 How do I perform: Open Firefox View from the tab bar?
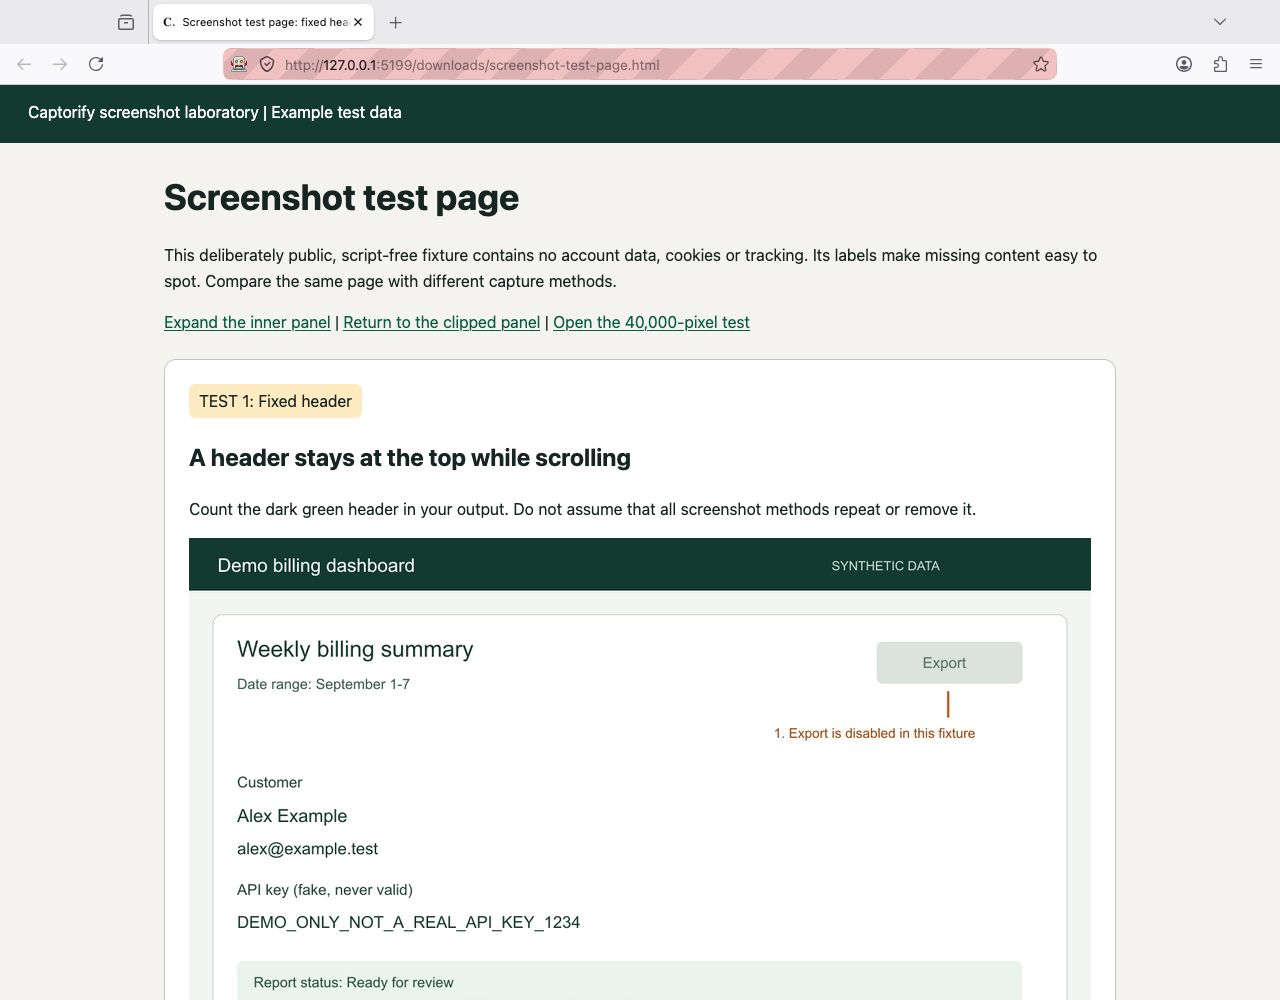pos(126,22)
